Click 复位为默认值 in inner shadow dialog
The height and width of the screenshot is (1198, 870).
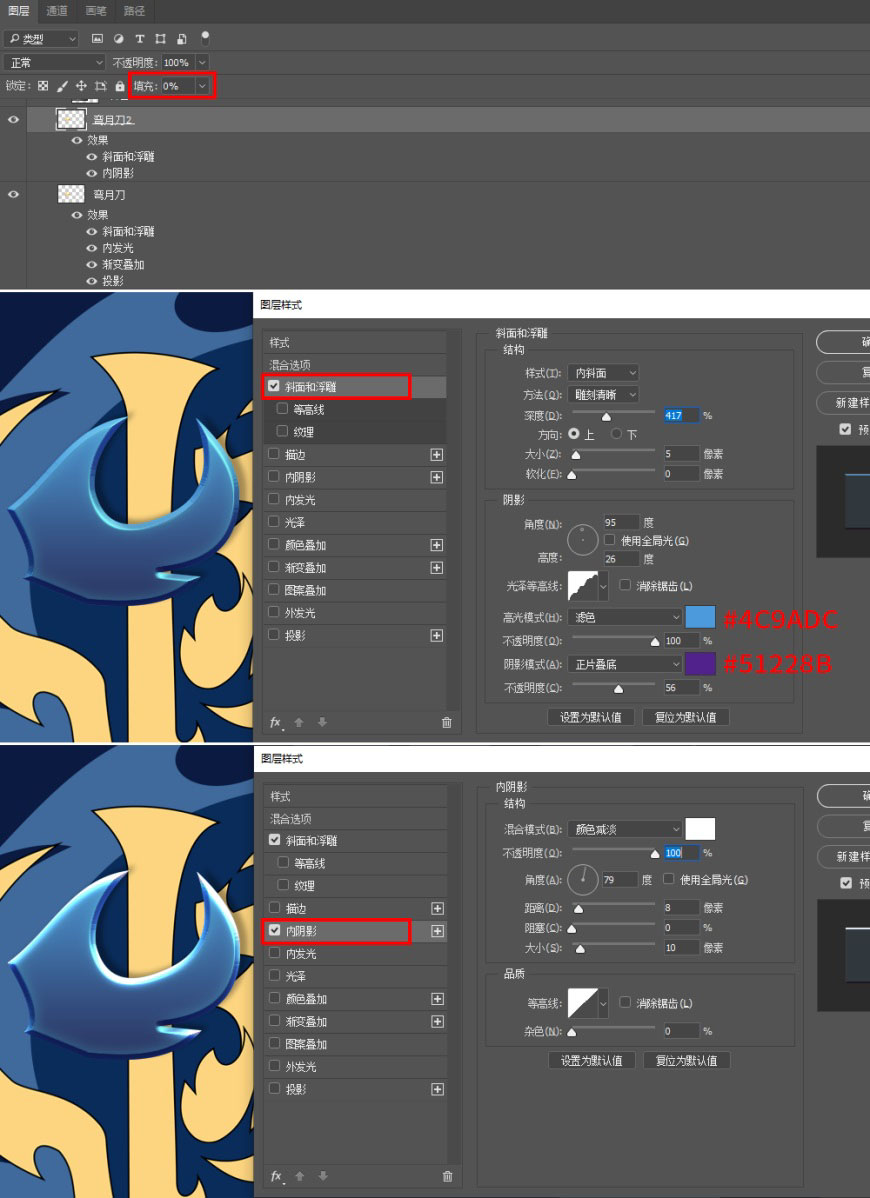coord(687,1060)
